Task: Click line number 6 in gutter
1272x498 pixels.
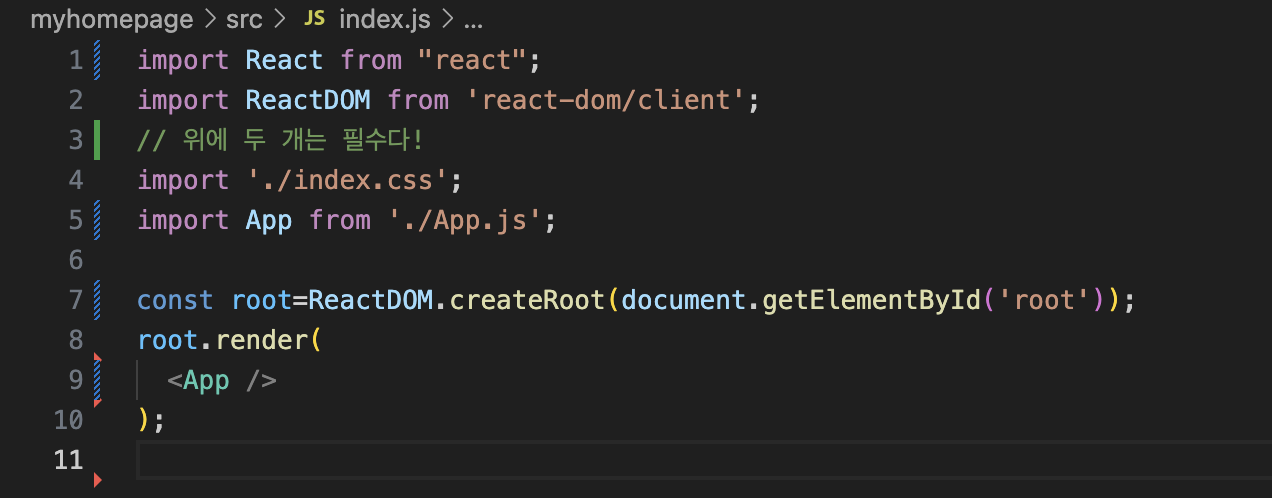Action: [x=76, y=260]
